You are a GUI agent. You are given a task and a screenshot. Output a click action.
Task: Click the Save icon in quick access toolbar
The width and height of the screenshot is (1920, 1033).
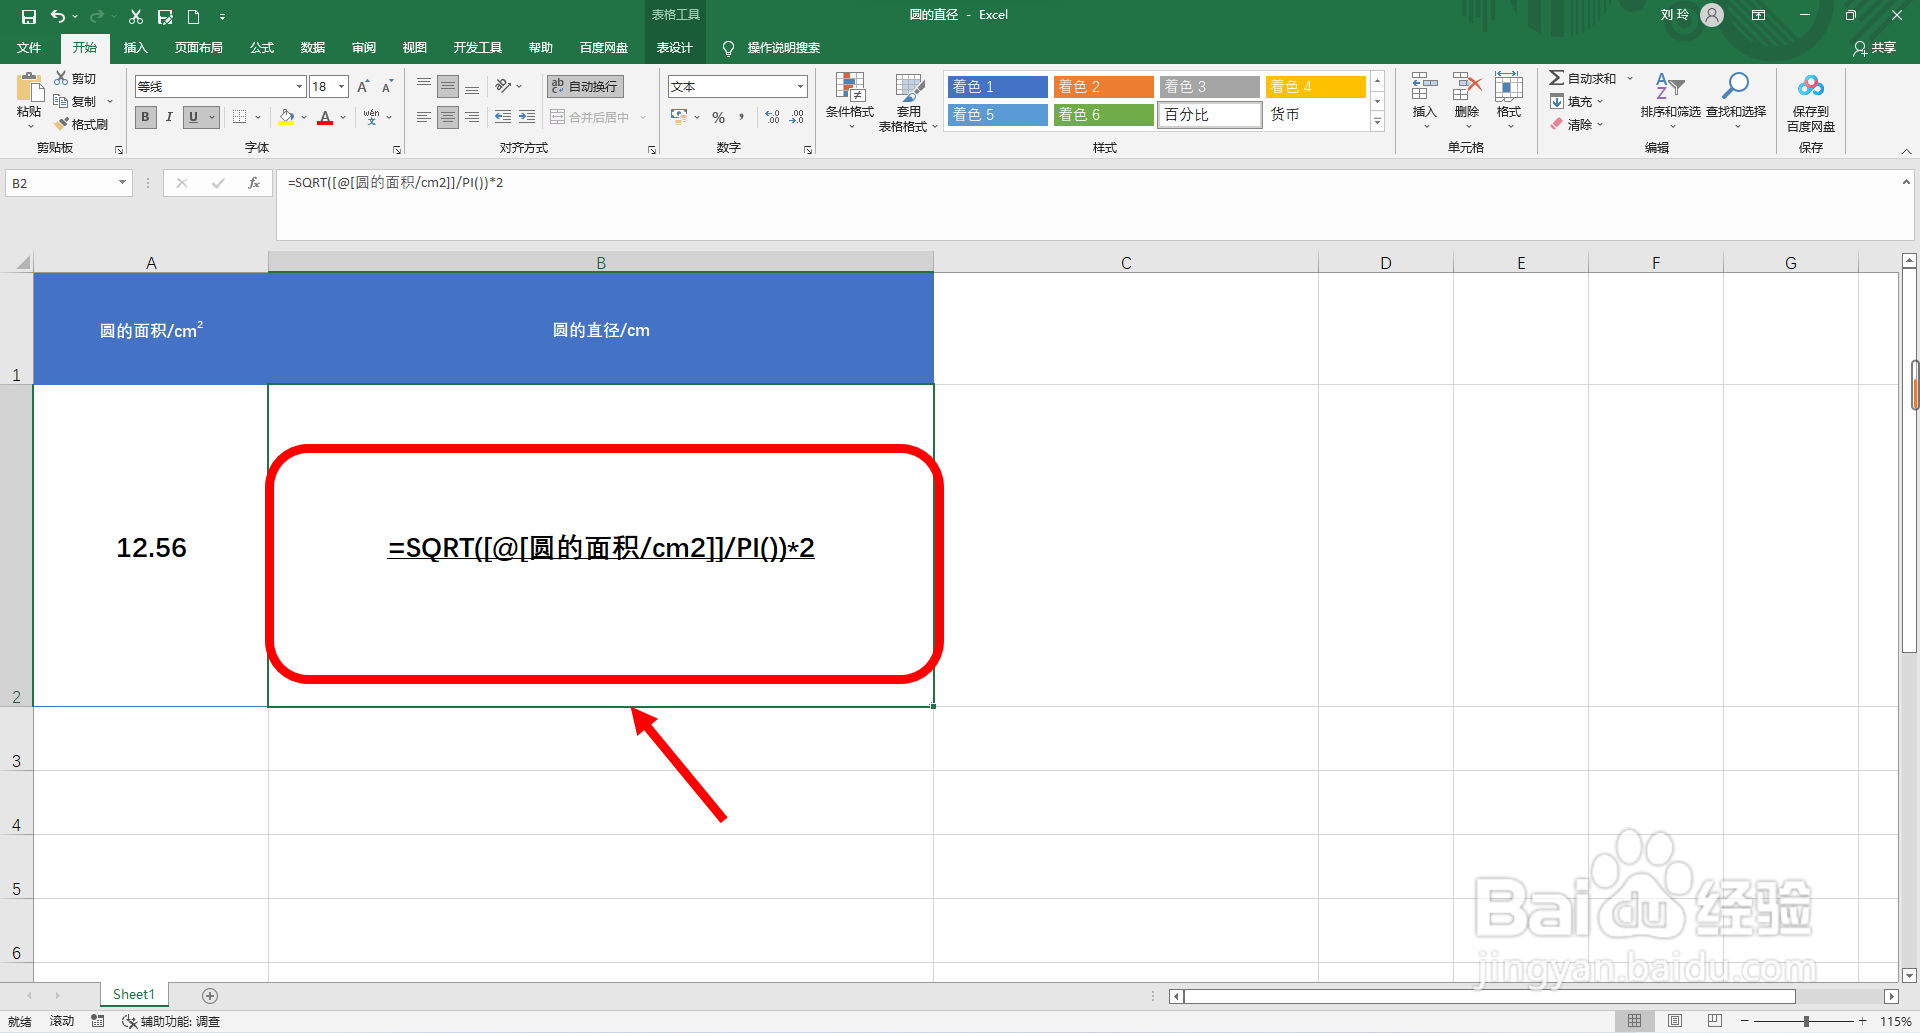pyautogui.click(x=29, y=16)
